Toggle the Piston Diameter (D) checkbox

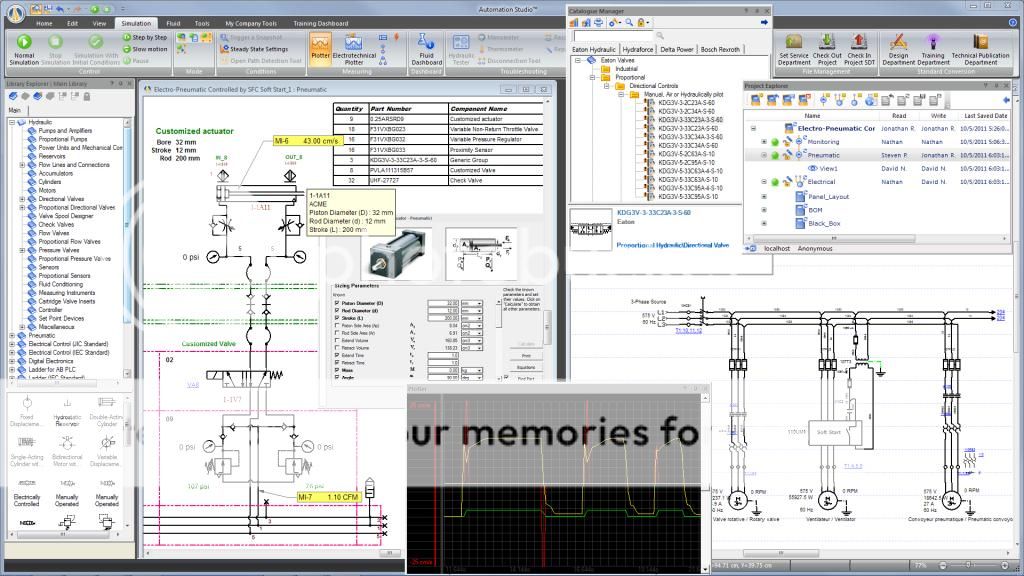point(335,303)
